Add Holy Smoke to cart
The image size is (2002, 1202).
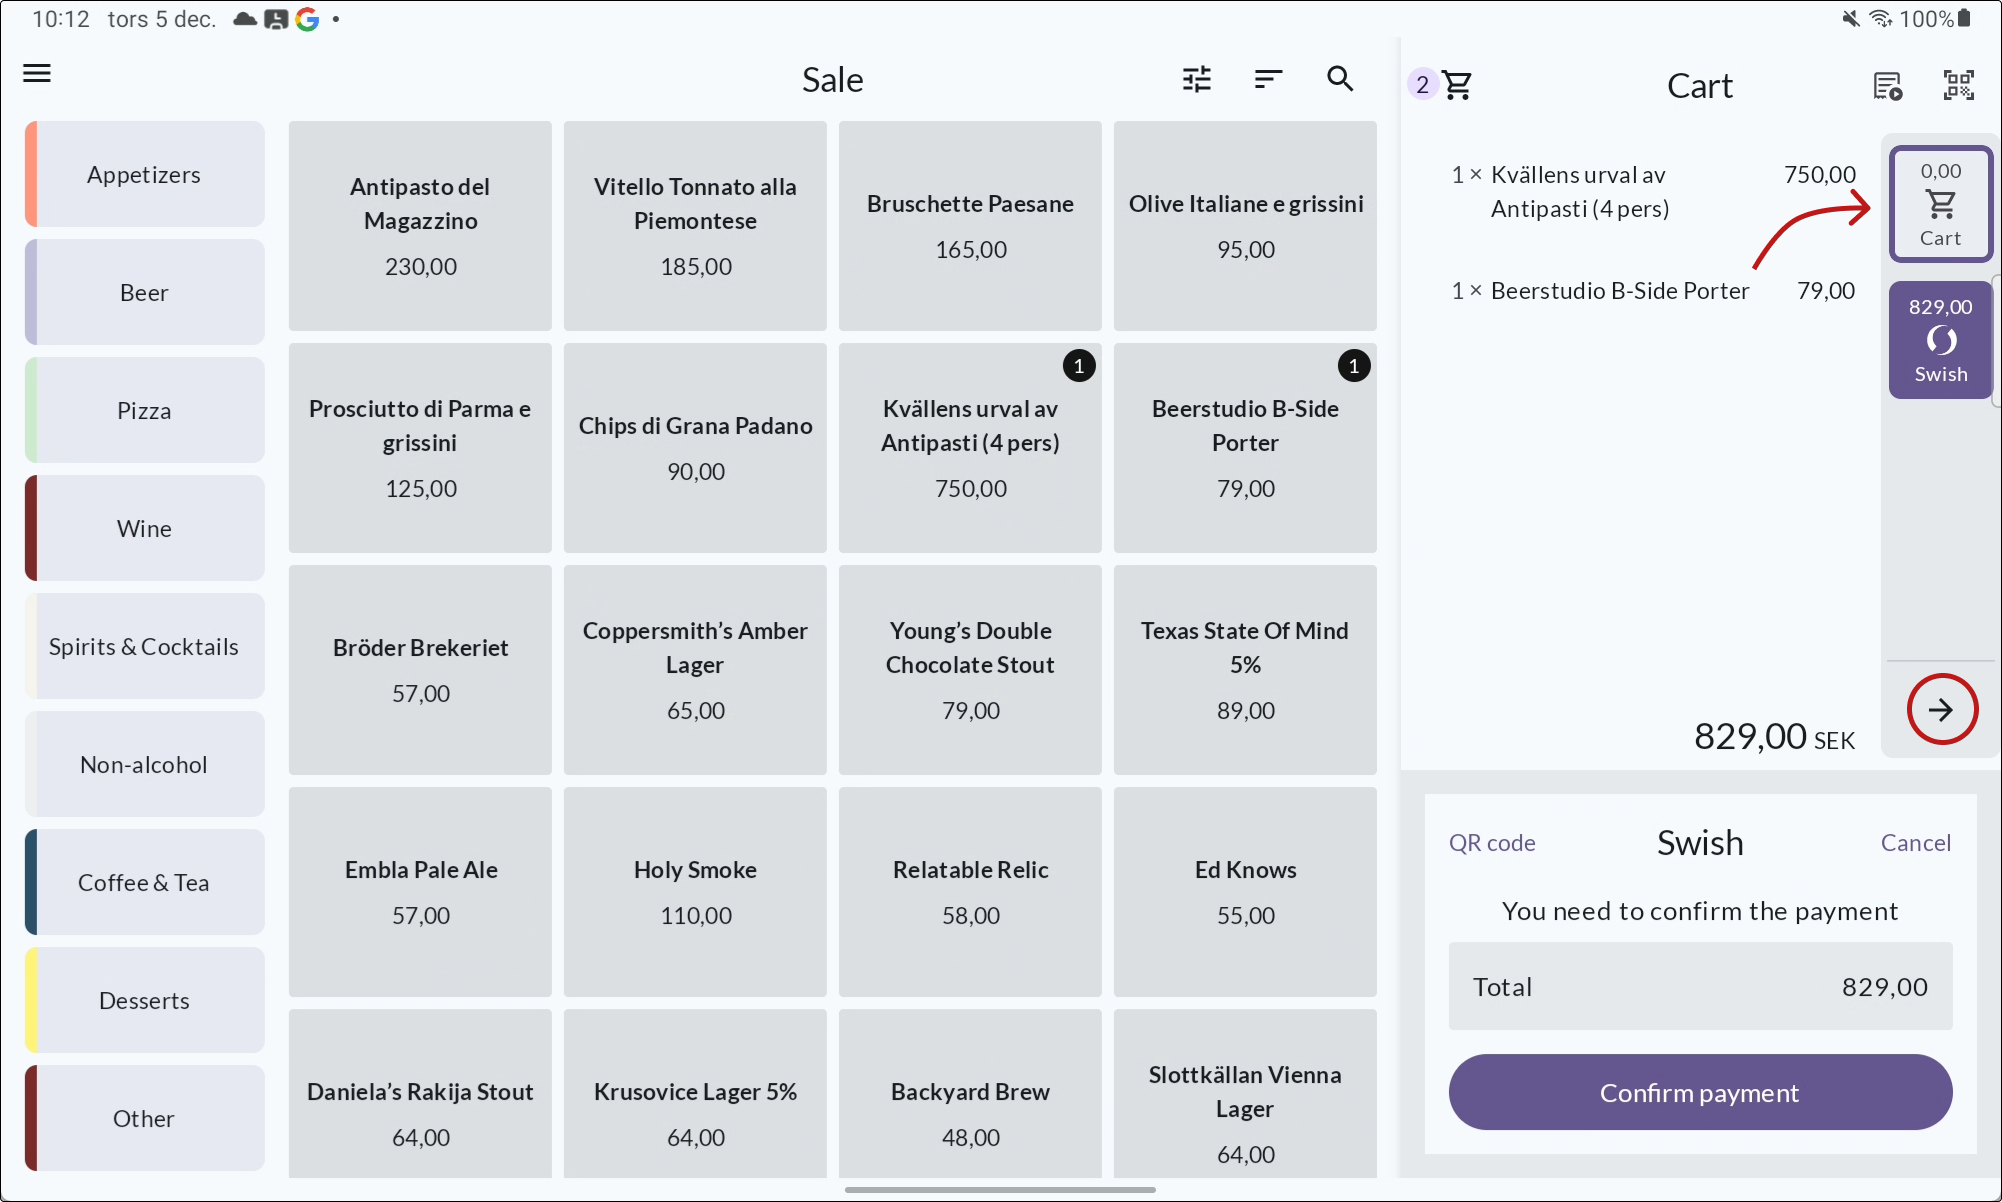tap(695, 892)
